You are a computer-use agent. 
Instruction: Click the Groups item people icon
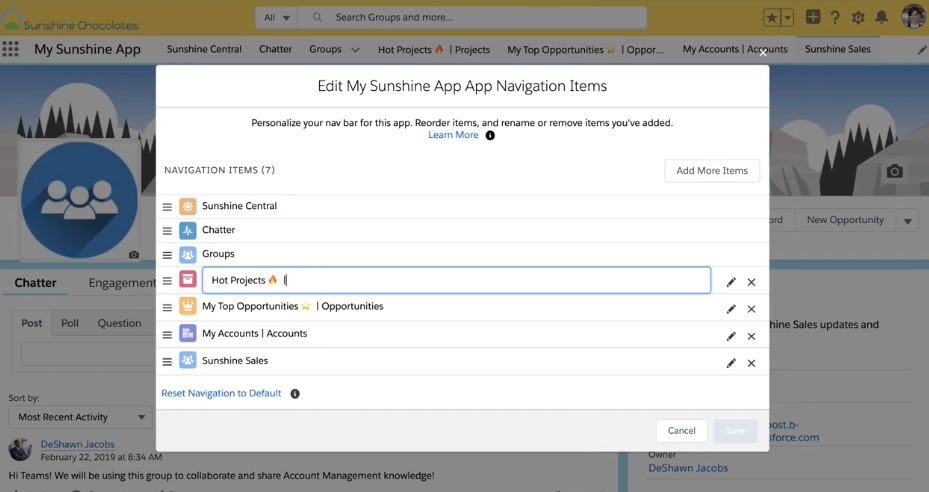[188, 255]
